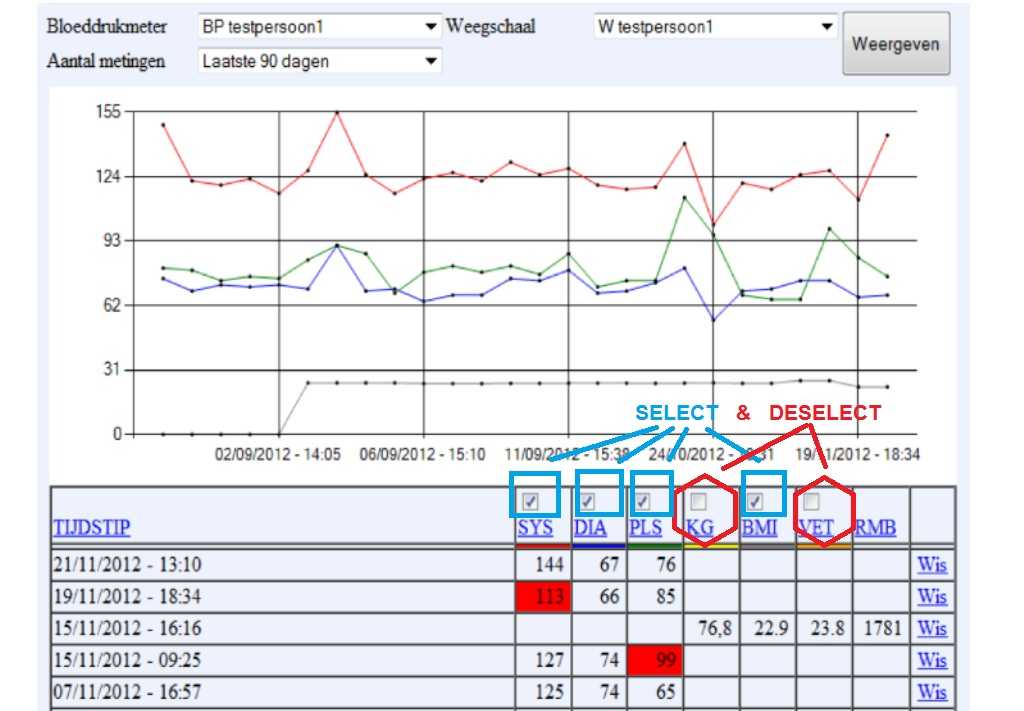Click the RMB column header link

coord(875,528)
